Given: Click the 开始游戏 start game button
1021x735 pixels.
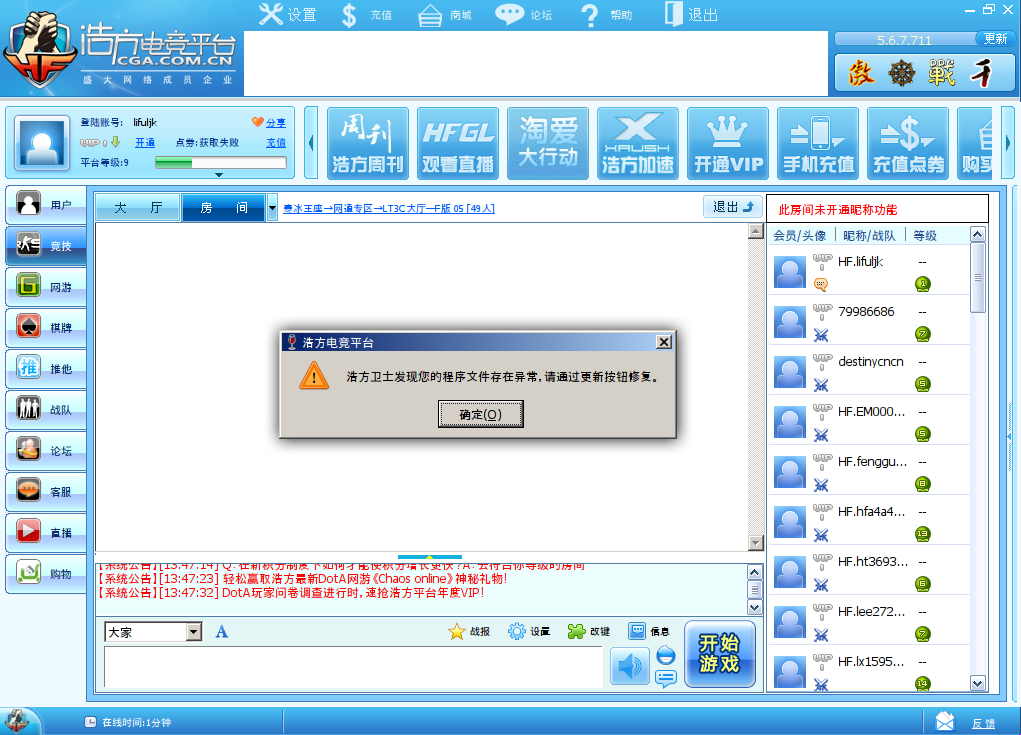Looking at the screenshot, I should (720, 654).
